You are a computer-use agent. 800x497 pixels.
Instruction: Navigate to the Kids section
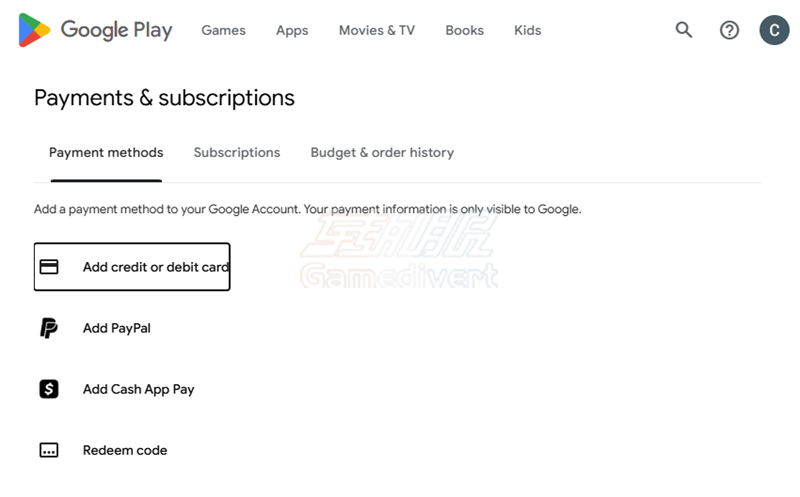(528, 30)
